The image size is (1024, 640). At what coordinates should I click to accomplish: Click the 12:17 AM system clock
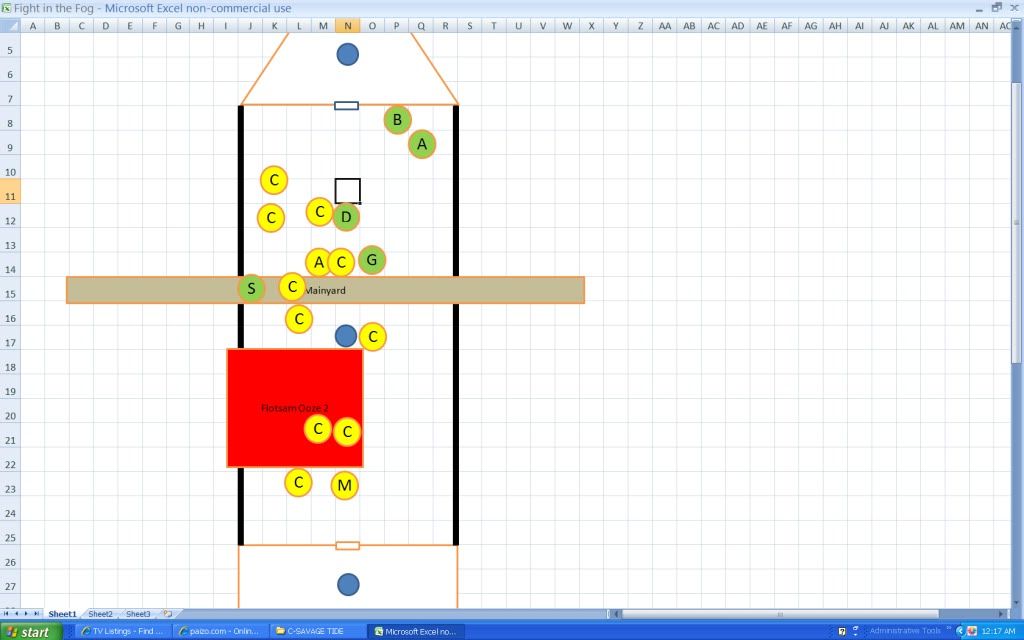pyautogui.click(x=999, y=632)
